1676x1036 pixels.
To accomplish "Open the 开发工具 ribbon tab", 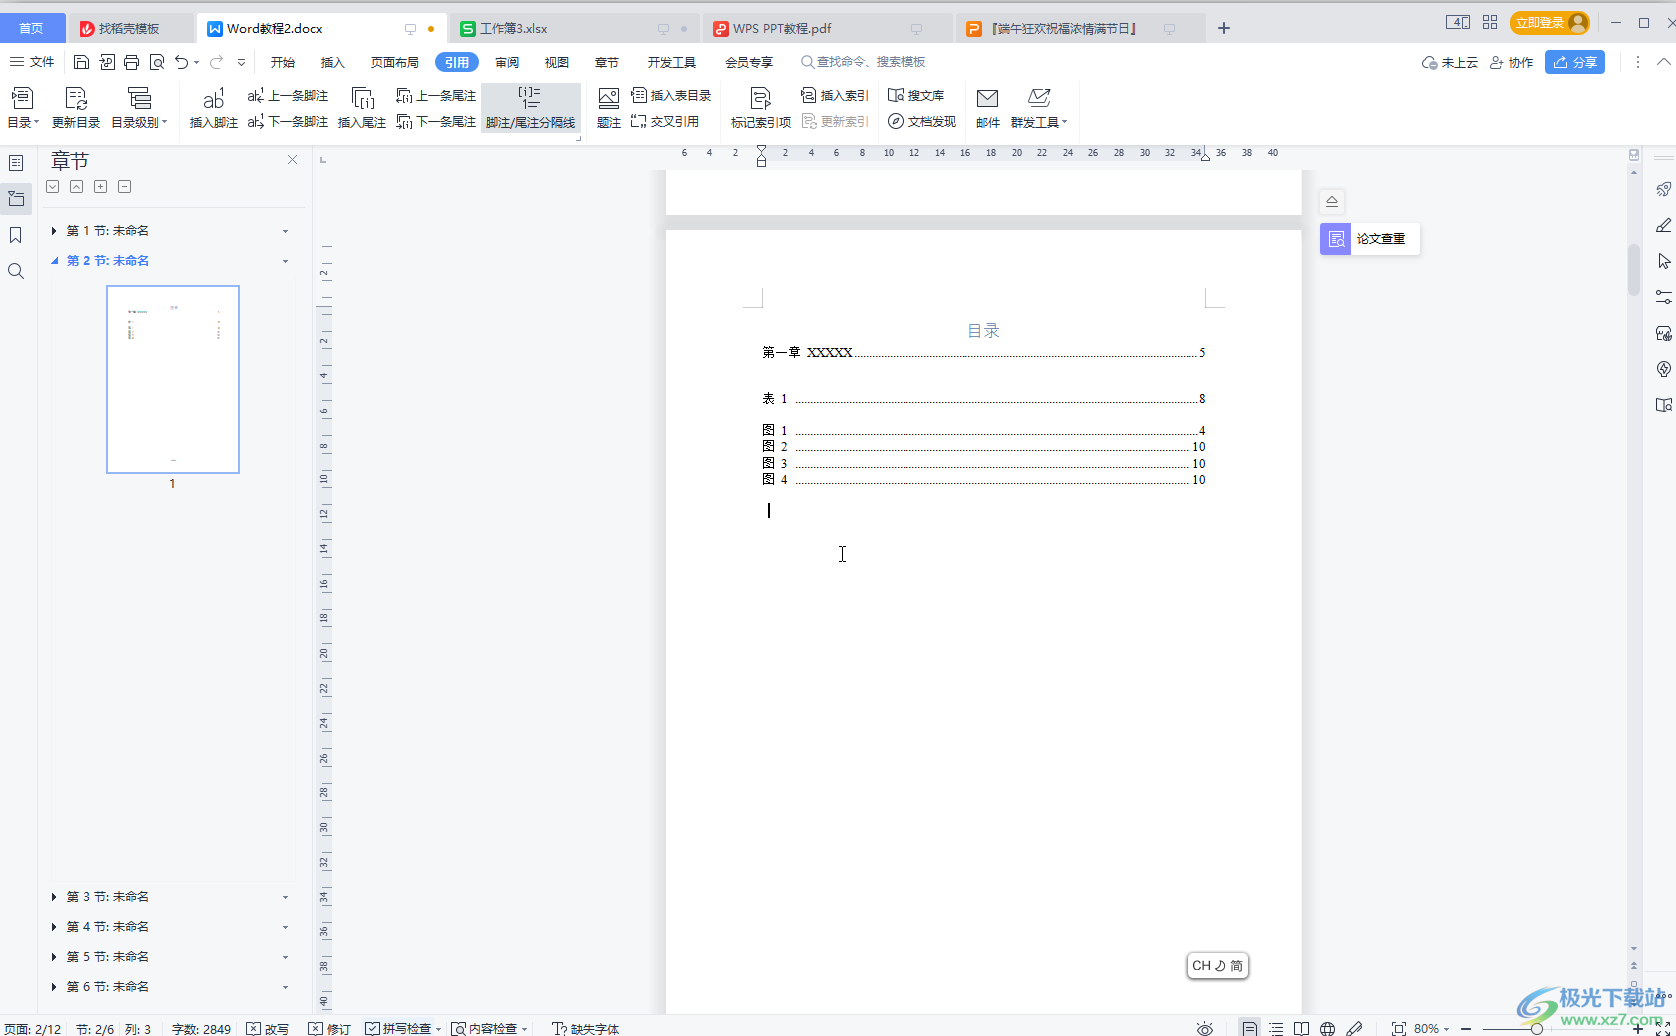I will 672,62.
